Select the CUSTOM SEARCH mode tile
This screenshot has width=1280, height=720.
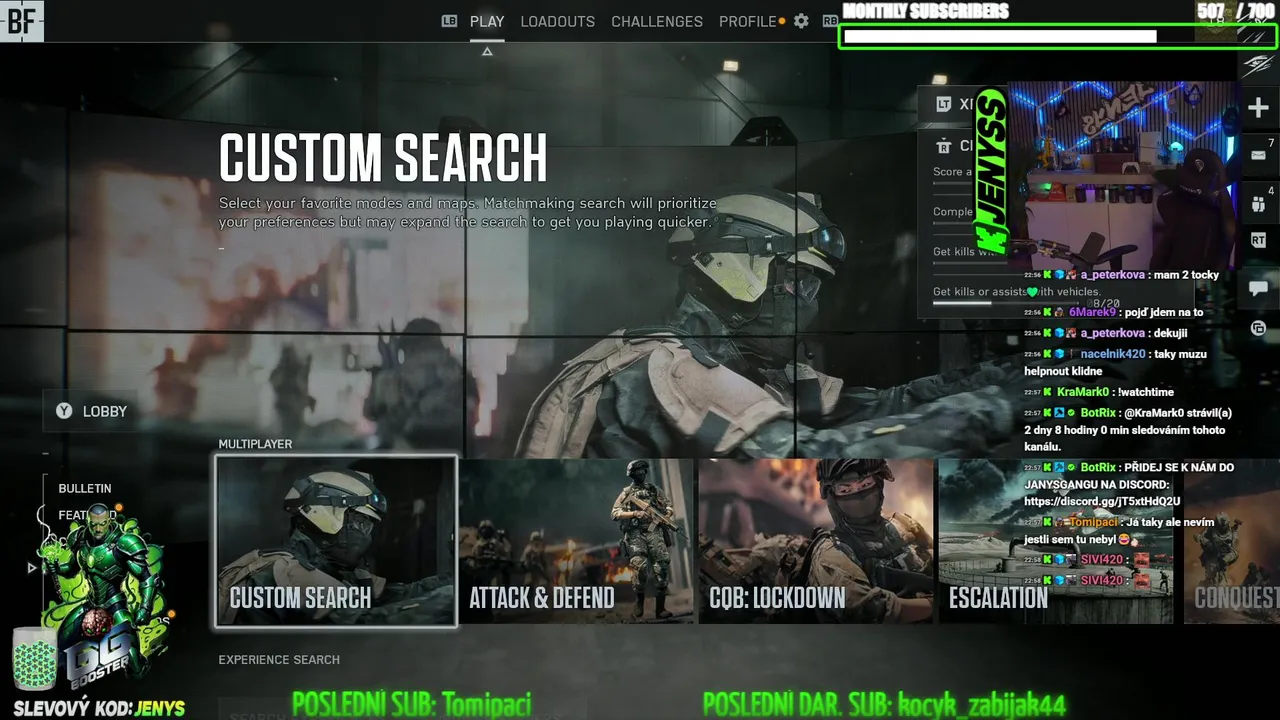pyautogui.click(x=336, y=541)
